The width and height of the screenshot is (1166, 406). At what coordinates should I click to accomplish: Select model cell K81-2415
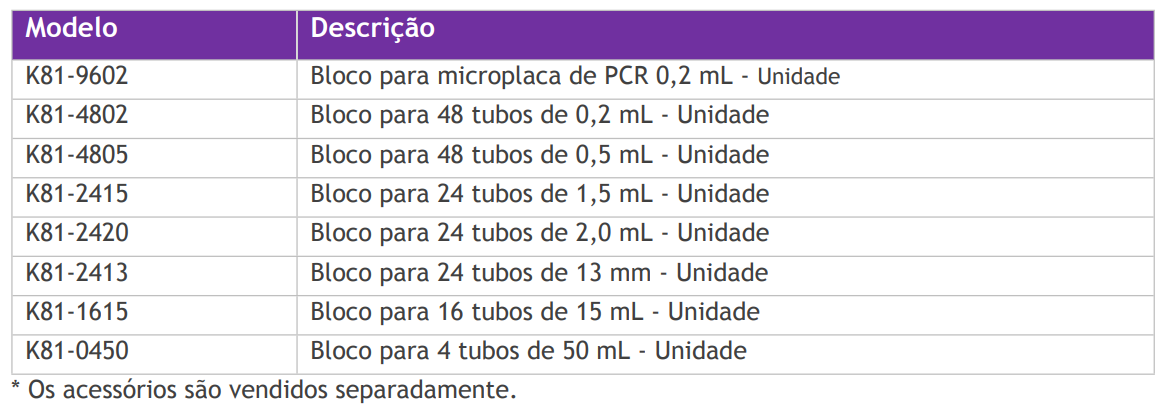pyautogui.click(x=77, y=194)
